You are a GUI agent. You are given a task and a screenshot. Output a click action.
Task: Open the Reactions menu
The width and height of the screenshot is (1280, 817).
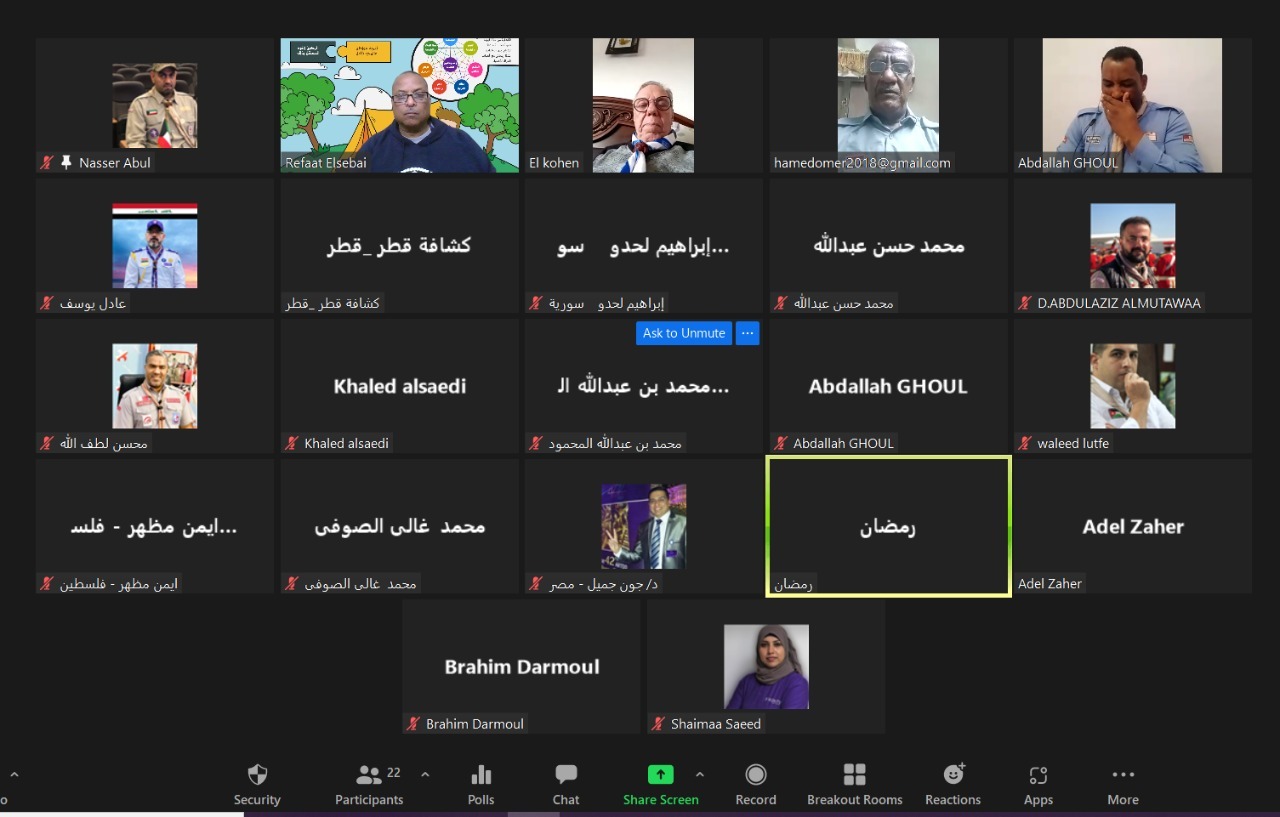click(x=953, y=775)
